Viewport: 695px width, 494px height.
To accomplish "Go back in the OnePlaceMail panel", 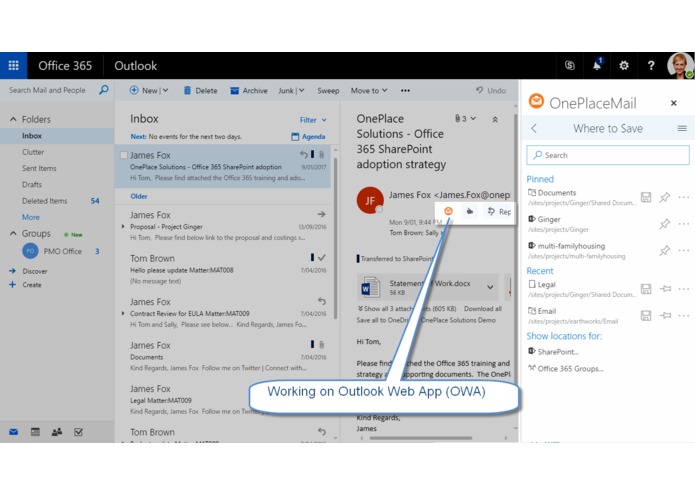I will pos(534,128).
